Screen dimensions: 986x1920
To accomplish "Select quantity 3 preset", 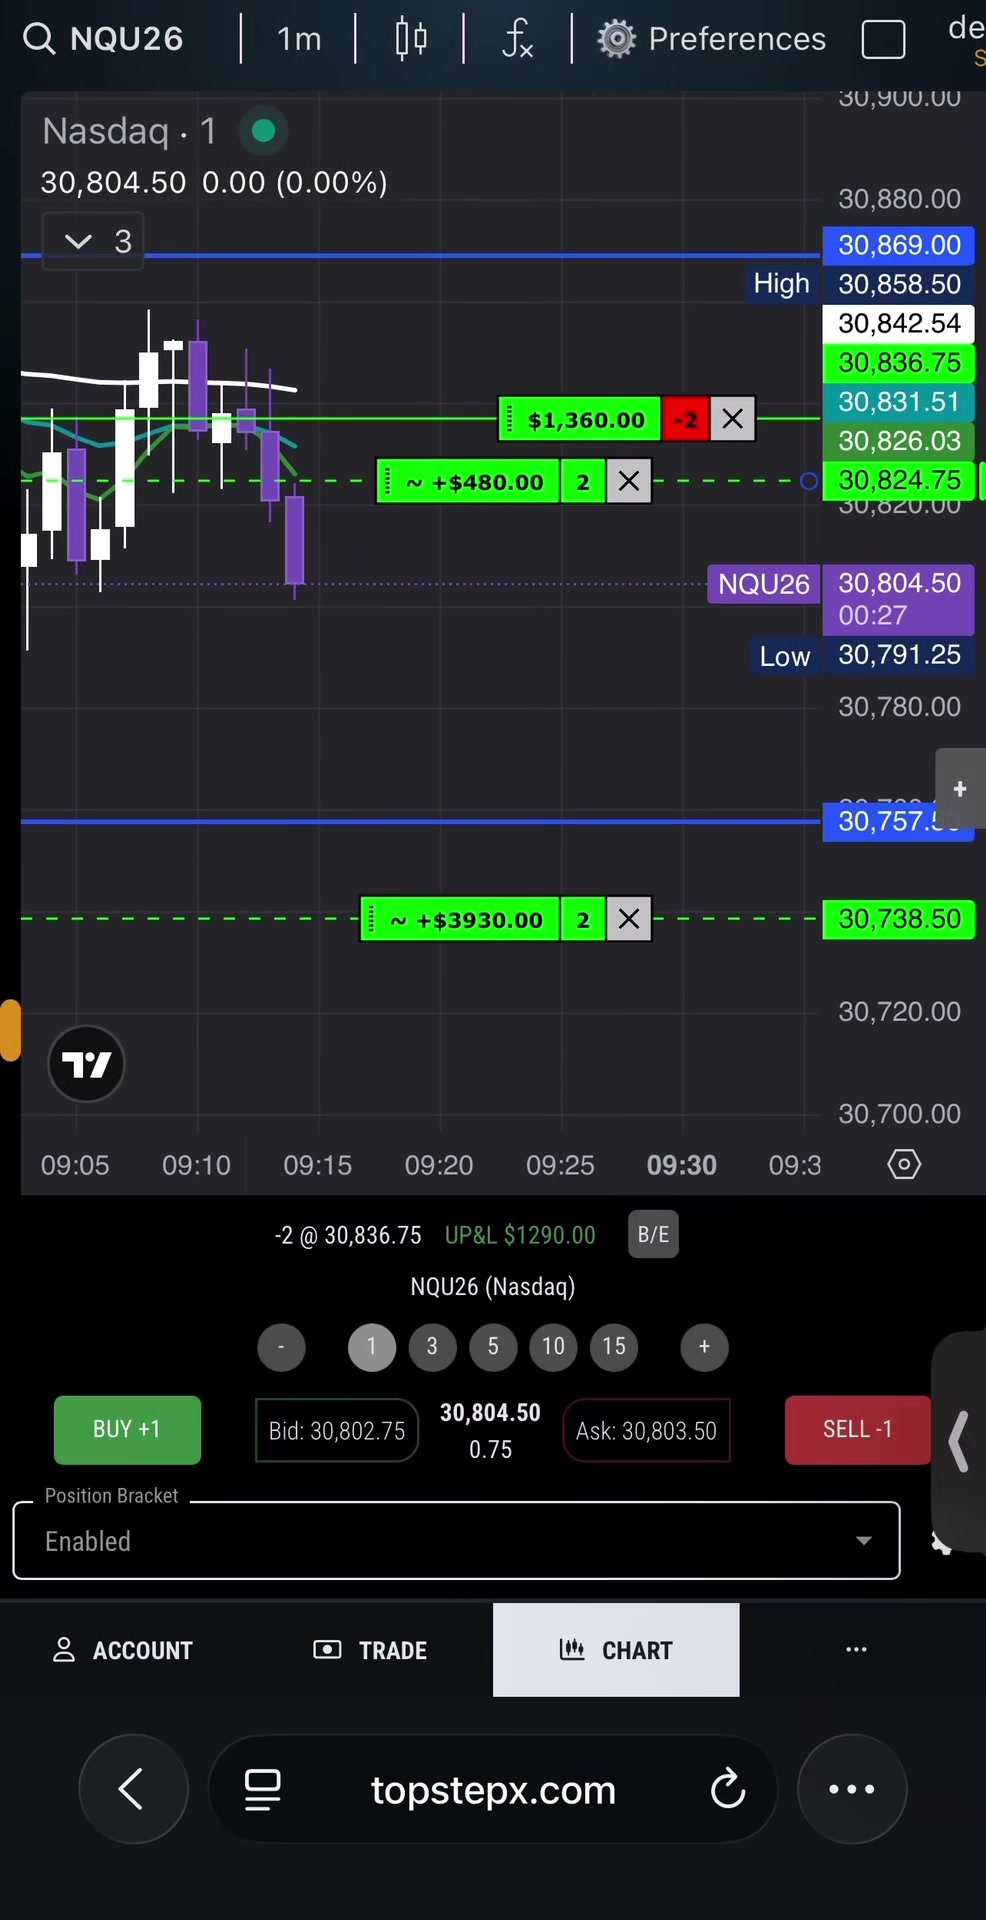I will [432, 1347].
